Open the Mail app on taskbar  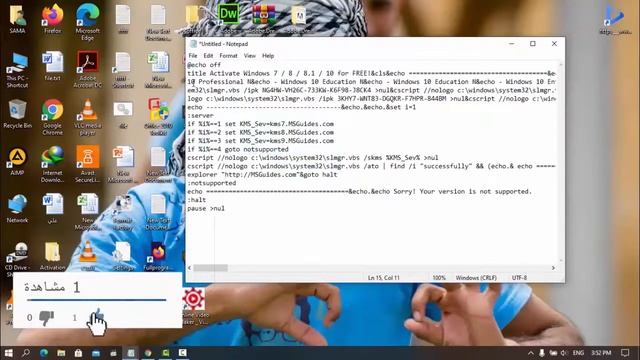pyautogui.click(x=96, y=353)
